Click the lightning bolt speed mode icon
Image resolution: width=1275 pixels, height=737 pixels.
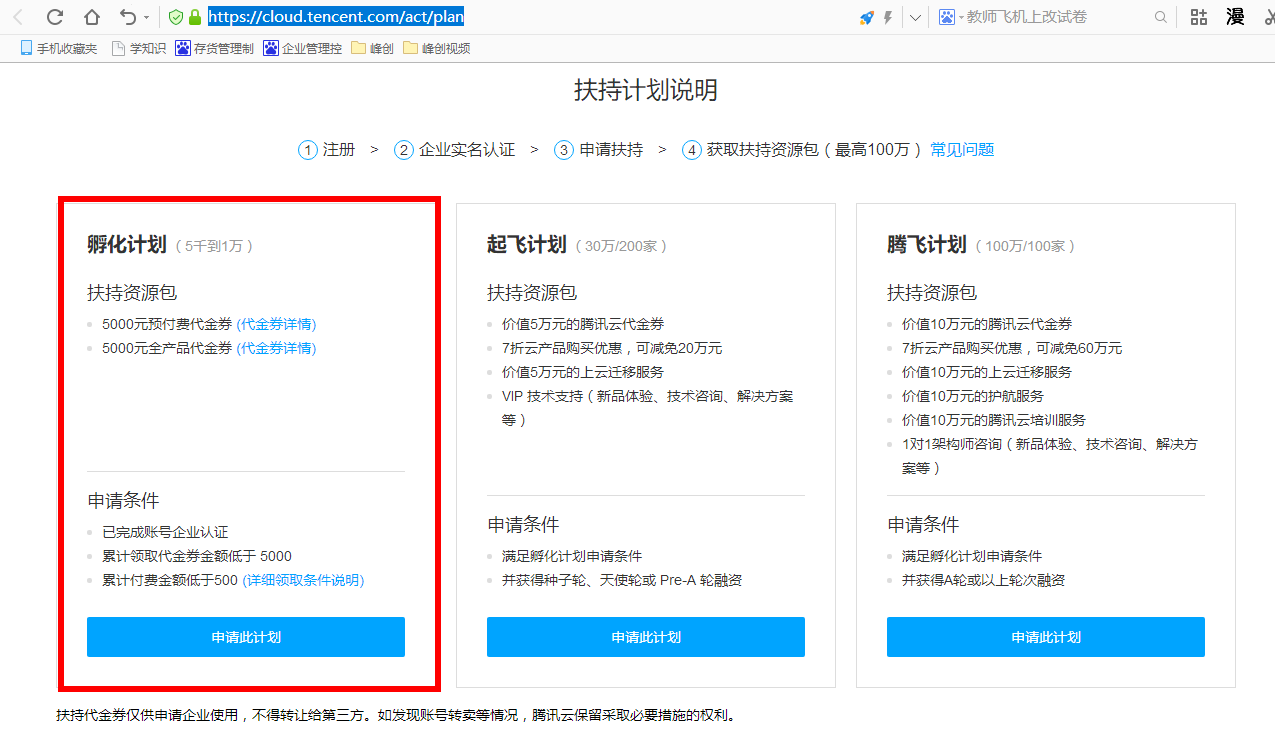(887, 17)
